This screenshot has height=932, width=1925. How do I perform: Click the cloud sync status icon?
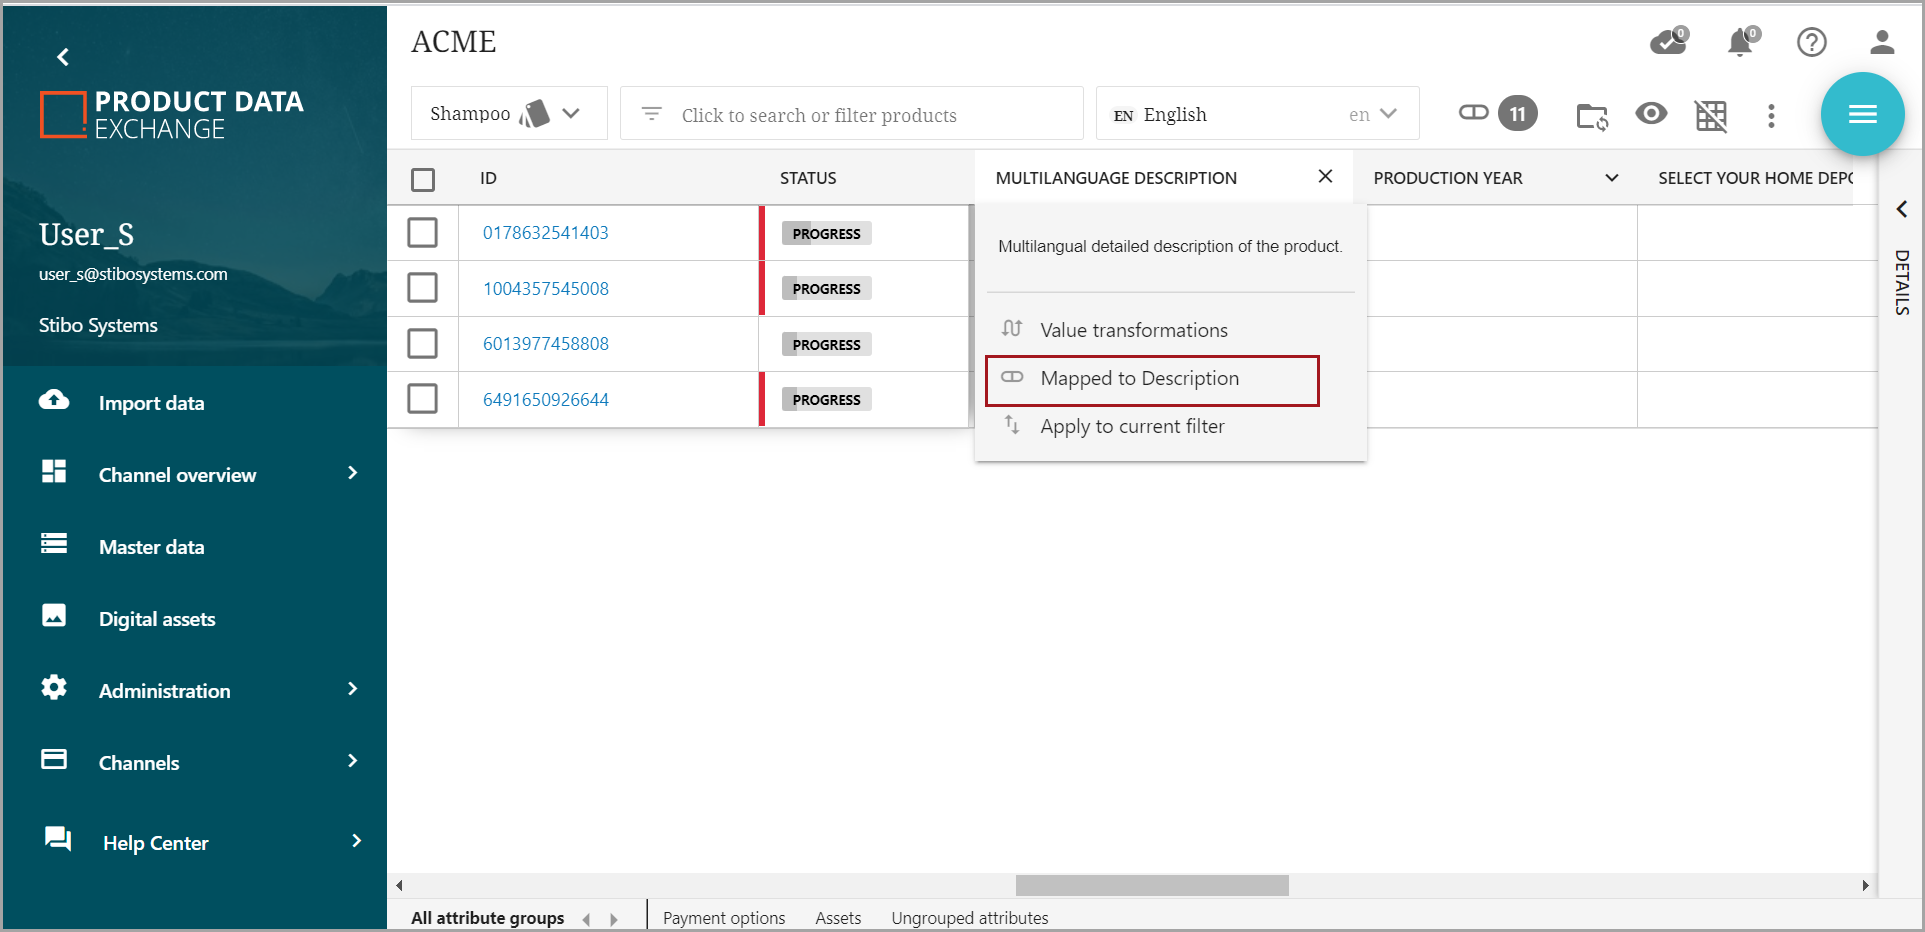(x=1667, y=42)
